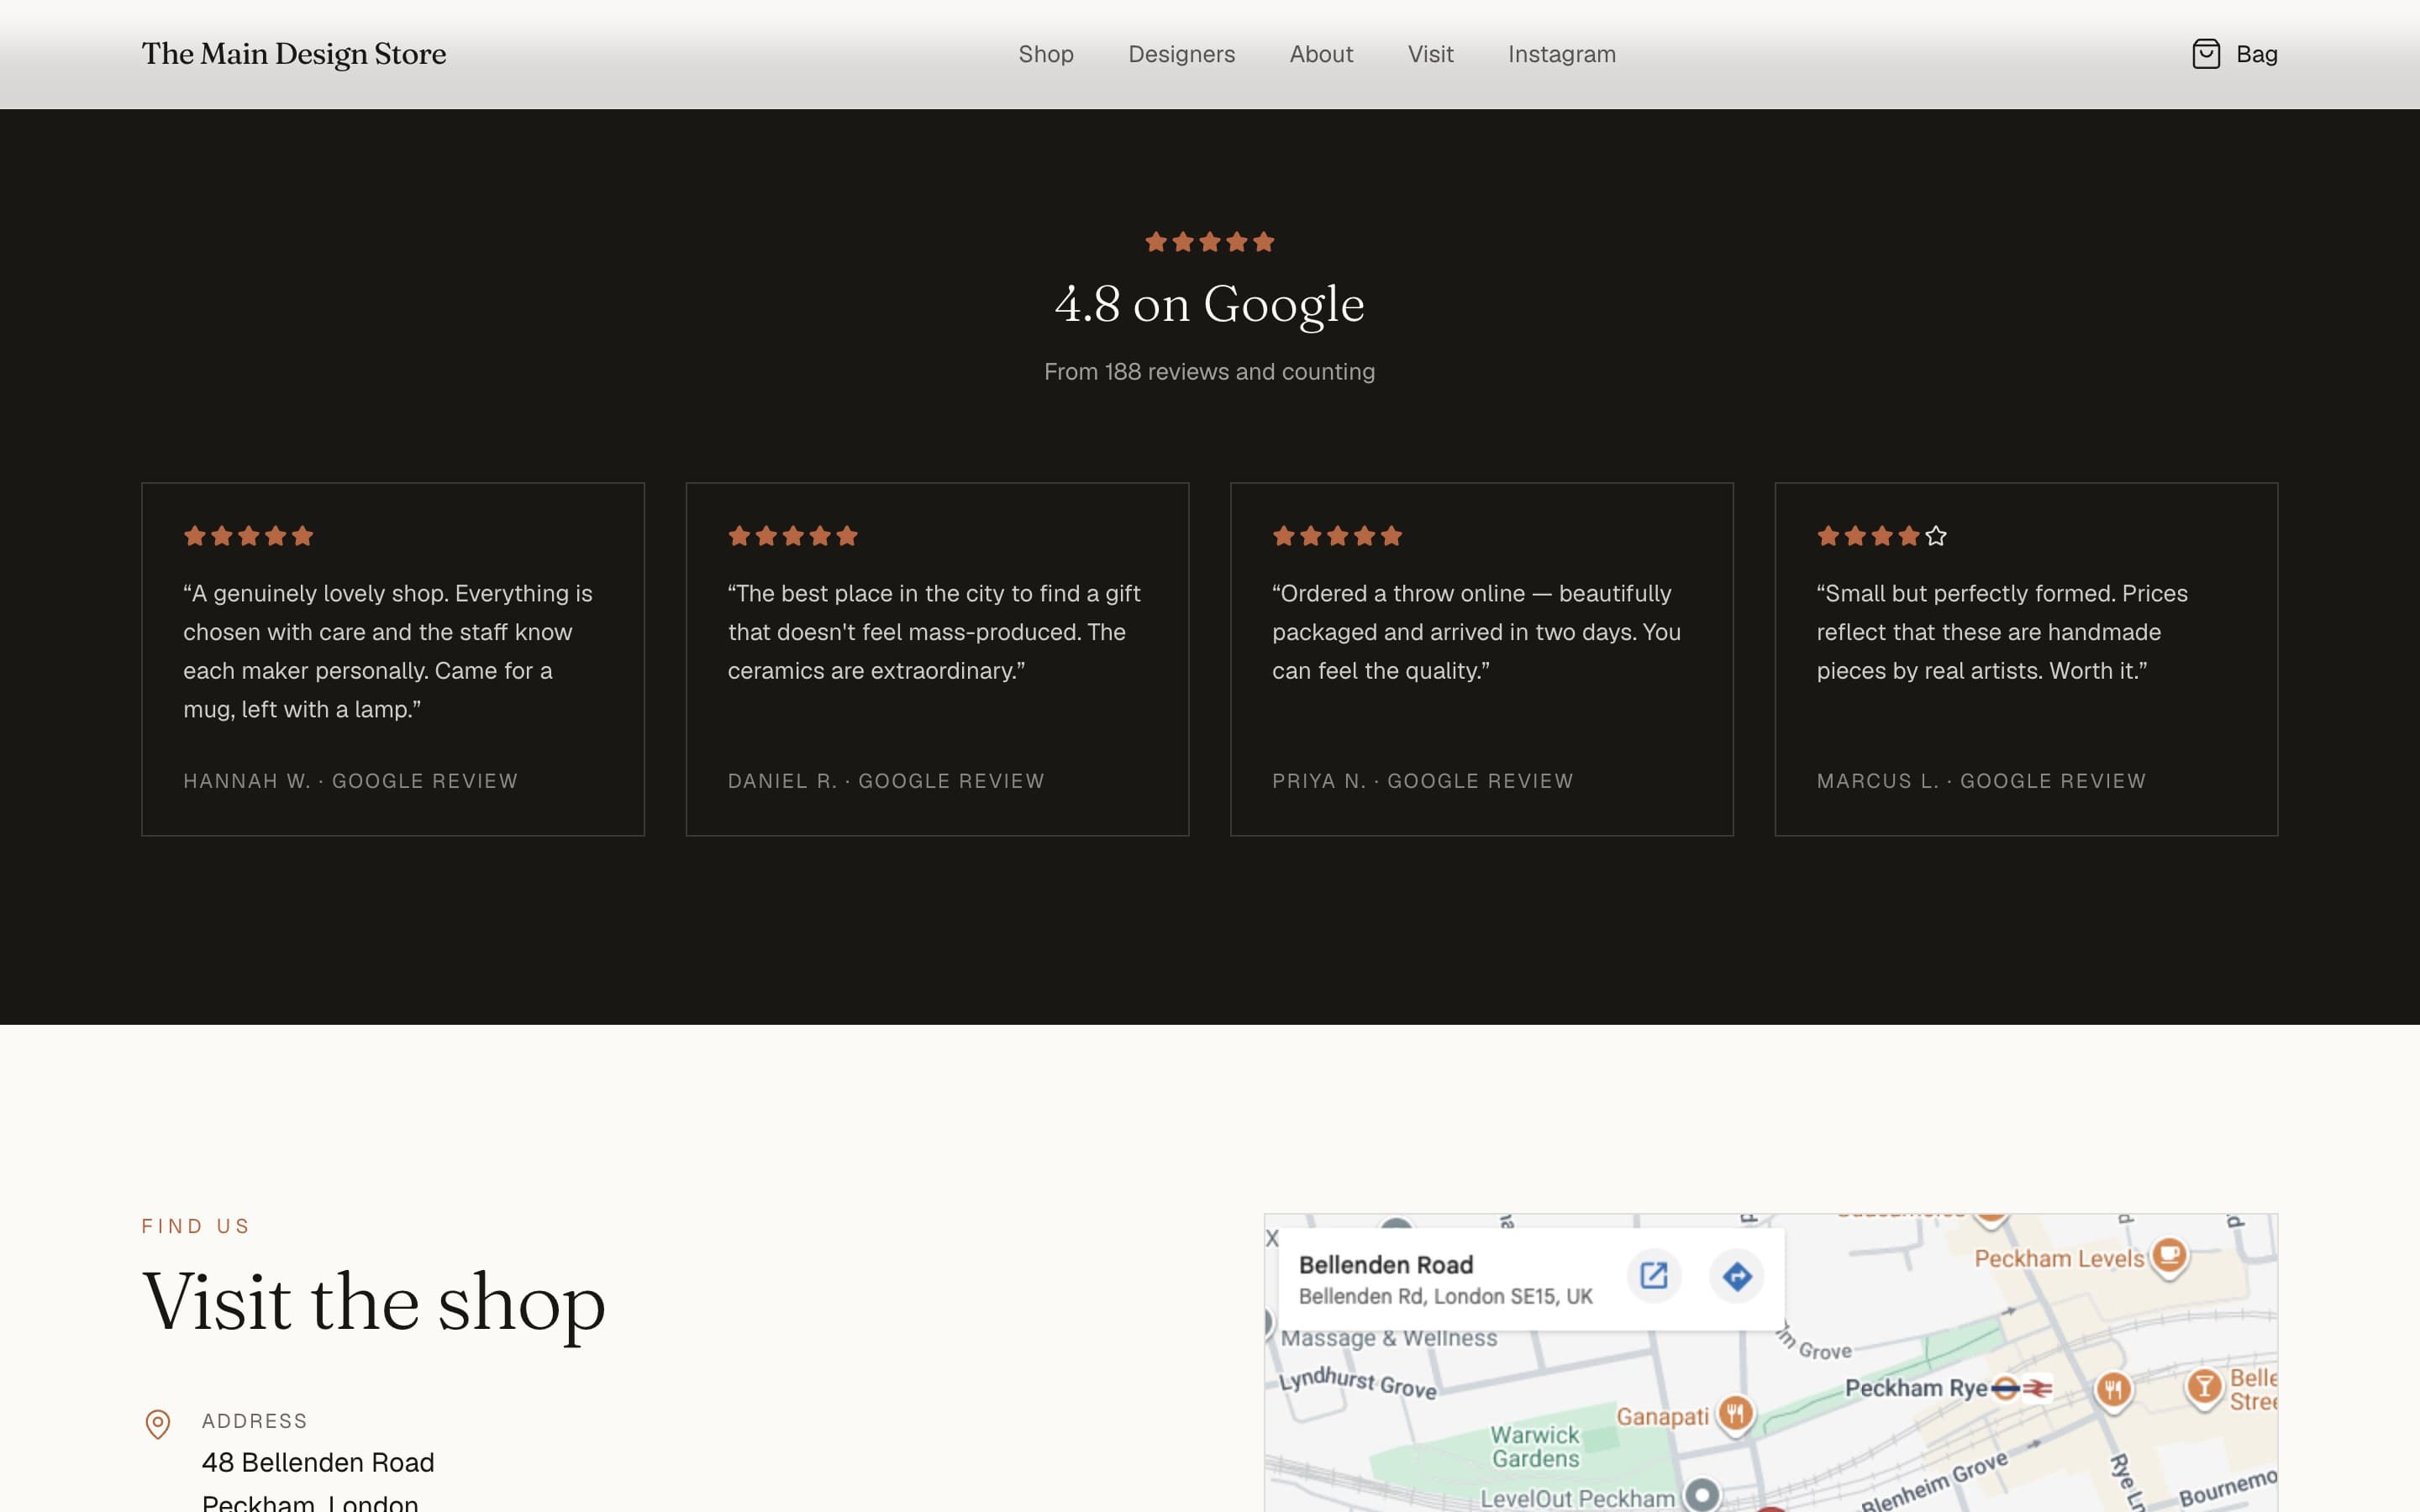Click the Belle Street bar map pin
This screenshot has height=1512, width=2420.
(2203, 1388)
